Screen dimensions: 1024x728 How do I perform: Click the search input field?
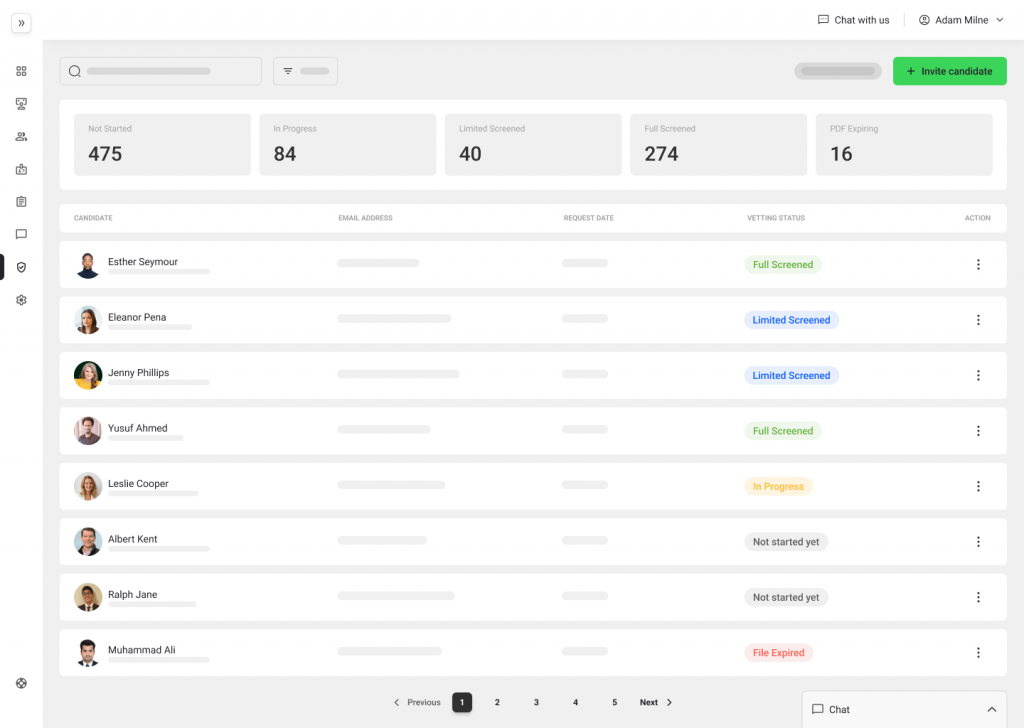[x=160, y=71]
